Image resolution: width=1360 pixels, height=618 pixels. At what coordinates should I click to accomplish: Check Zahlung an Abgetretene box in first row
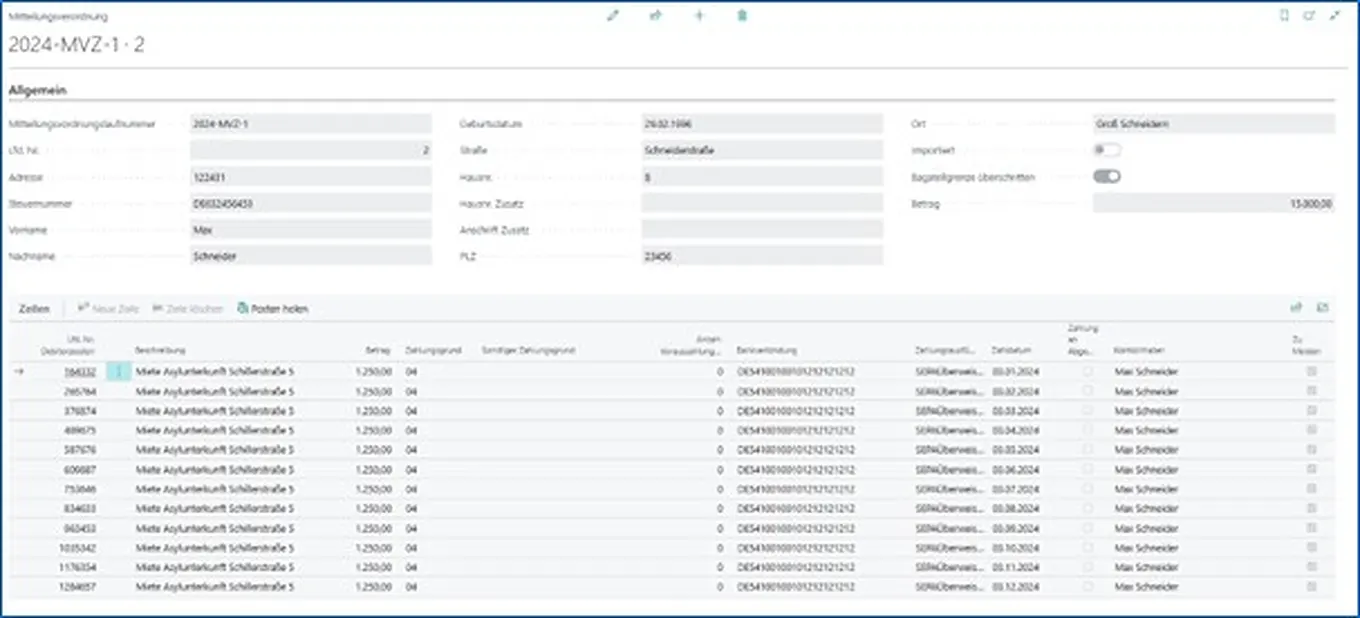(1088, 371)
